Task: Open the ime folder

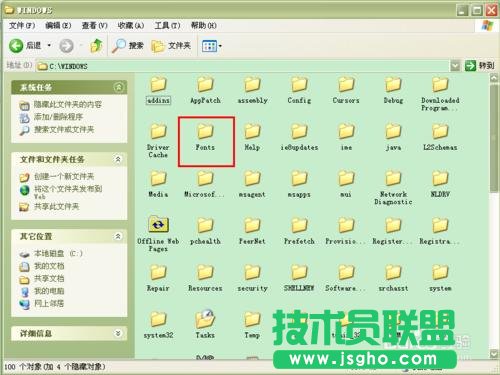Action: pos(346,137)
